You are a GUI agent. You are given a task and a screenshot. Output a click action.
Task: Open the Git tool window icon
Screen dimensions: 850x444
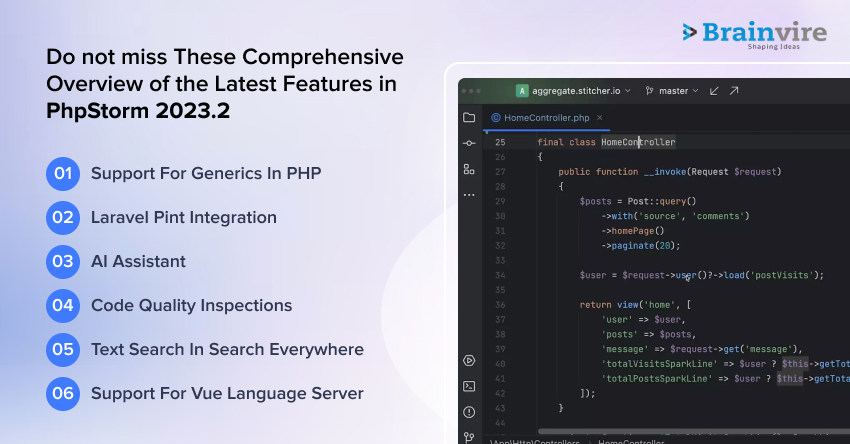[469, 436]
